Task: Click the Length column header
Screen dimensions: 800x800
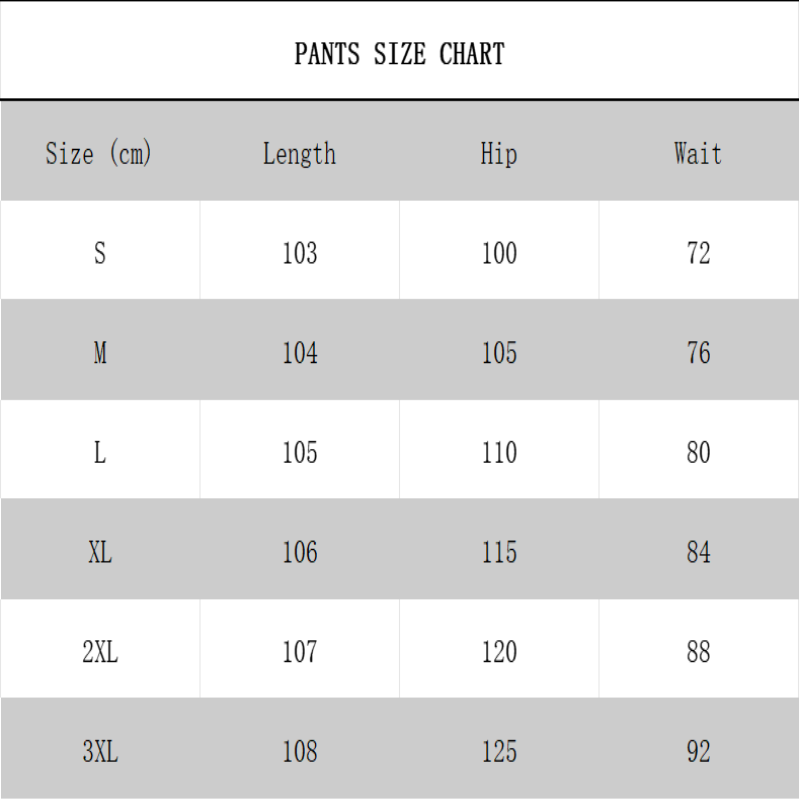Action: 299,154
